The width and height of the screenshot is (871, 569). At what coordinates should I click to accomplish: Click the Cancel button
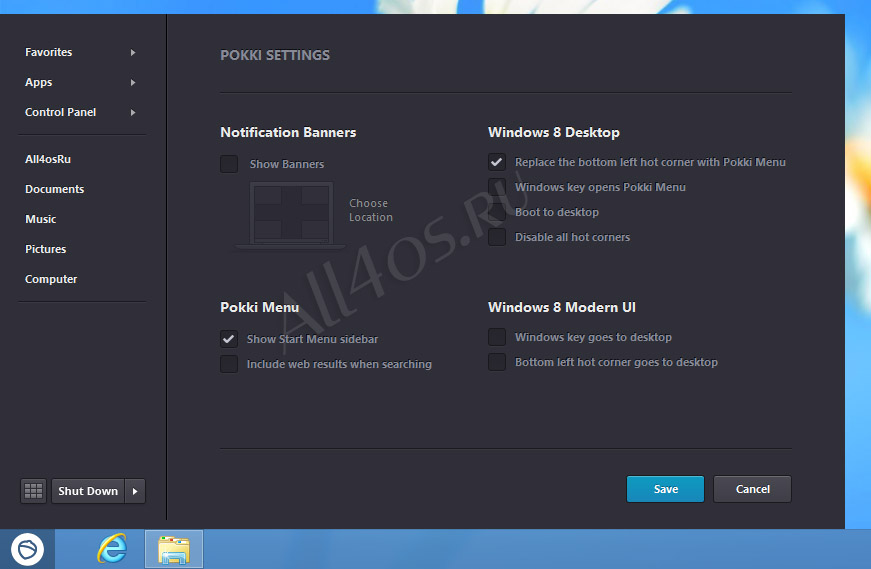pyautogui.click(x=753, y=489)
